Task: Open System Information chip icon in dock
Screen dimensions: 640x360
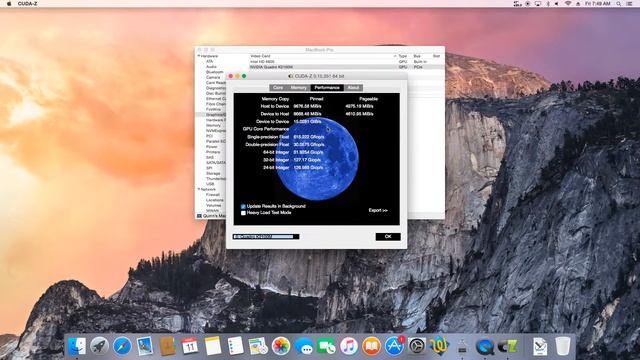Action: pyautogui.click(x=462, y=347)
